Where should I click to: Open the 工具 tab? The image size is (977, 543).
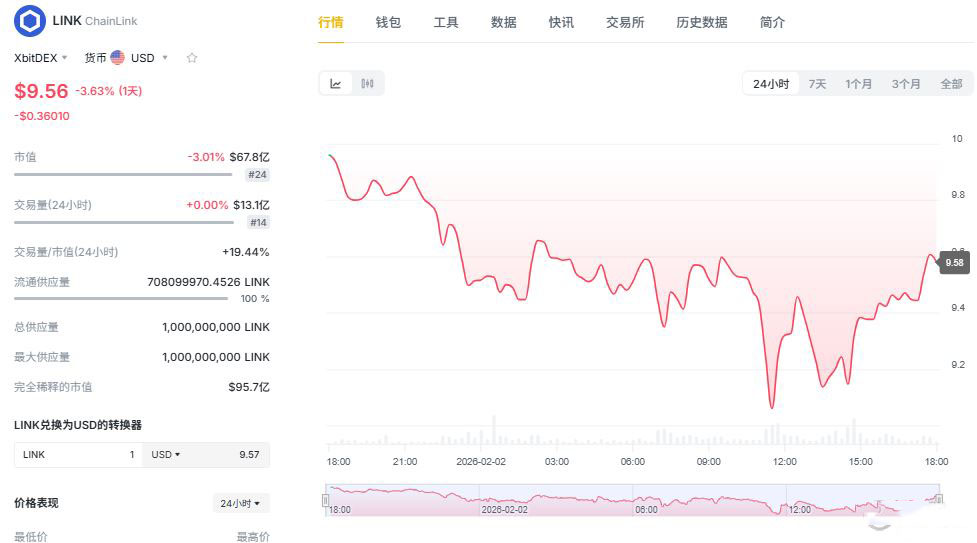(446, 22)
